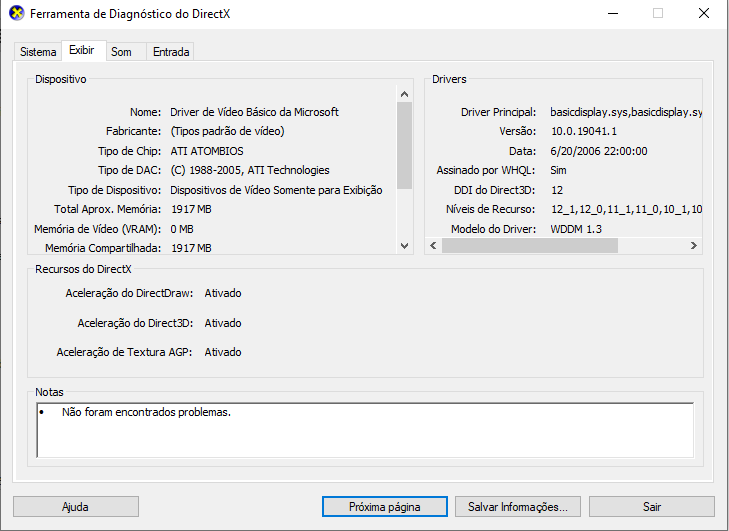
Task: Click 'Dispositivos de Vídeo Somente para Exibição'
Action: pos(276,190)
